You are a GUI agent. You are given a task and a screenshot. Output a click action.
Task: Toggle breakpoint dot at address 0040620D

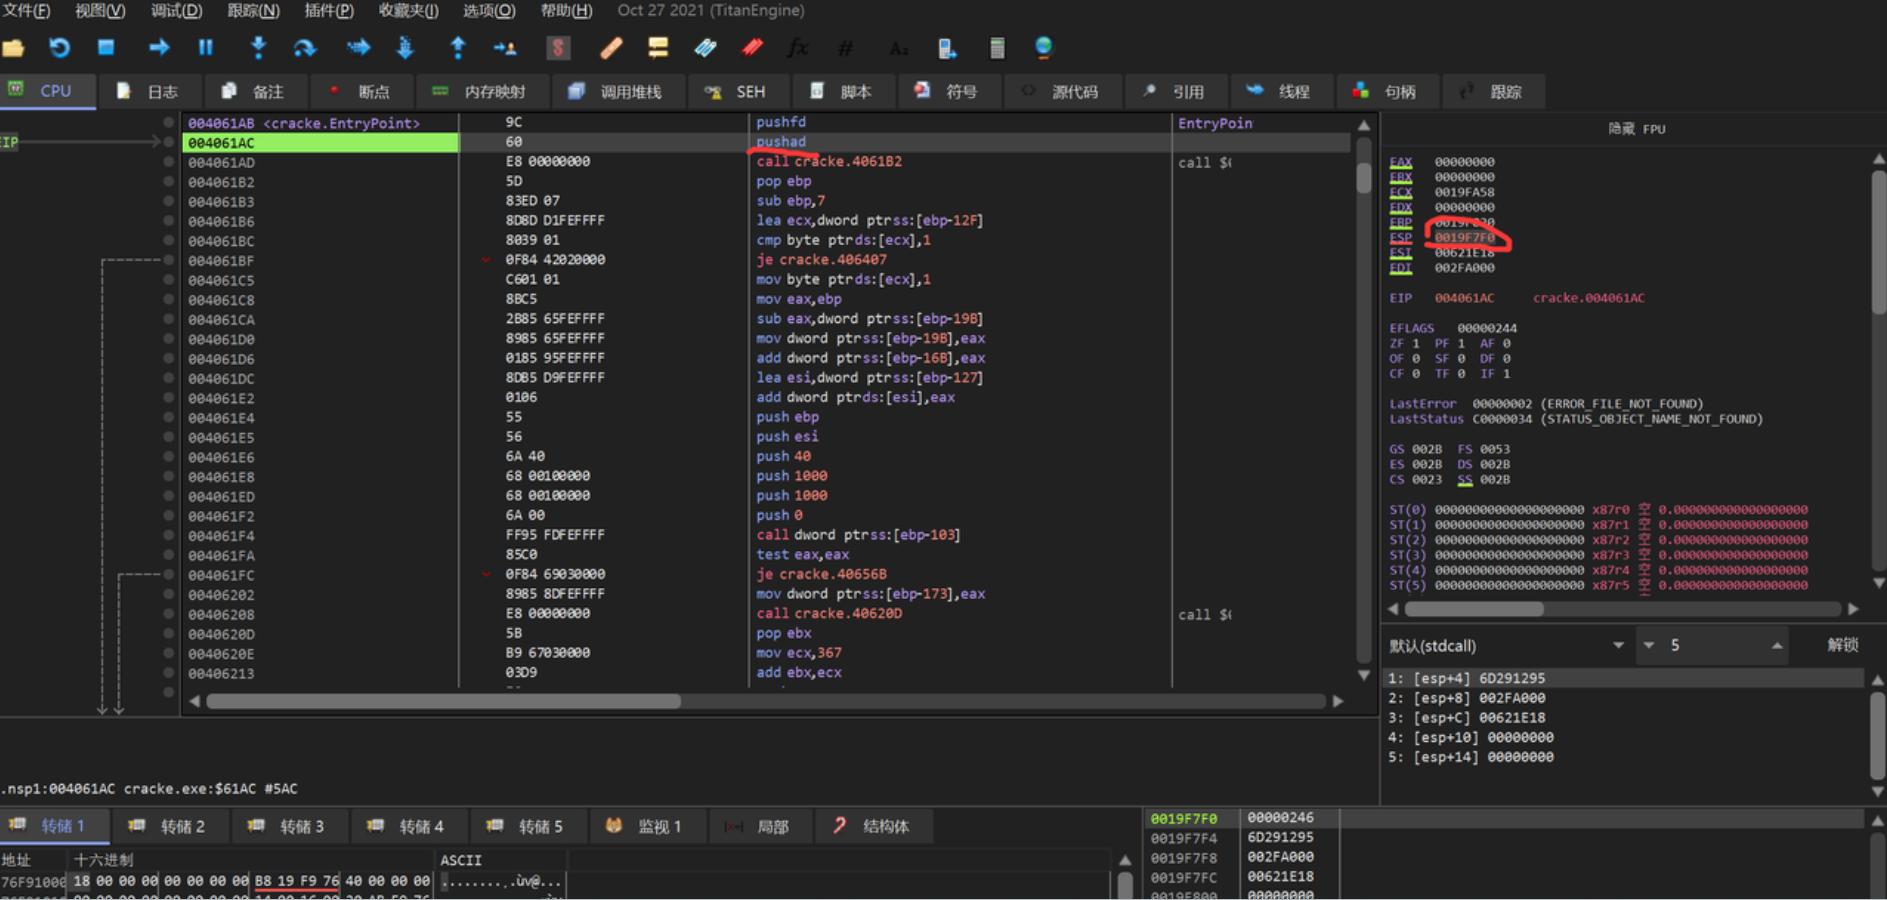(168, 634)
